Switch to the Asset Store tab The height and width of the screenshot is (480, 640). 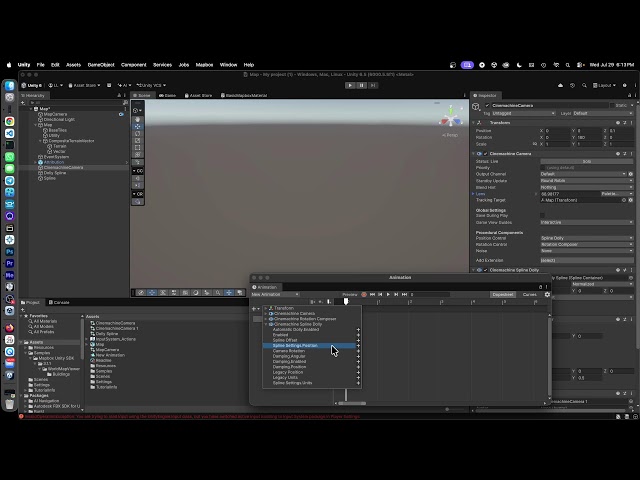(198, 96)
